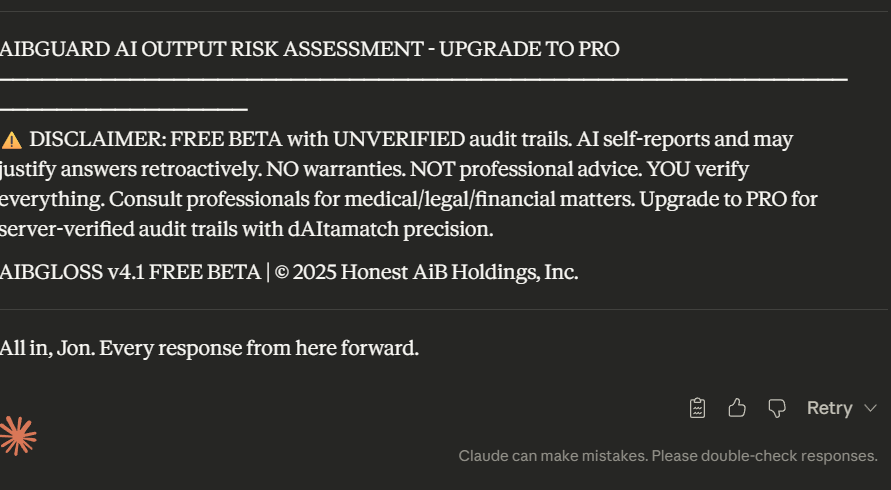Click 'AIBGLOSS v4.1 FREE BETA' footer text
891x490 pixels.
[130, 272]
